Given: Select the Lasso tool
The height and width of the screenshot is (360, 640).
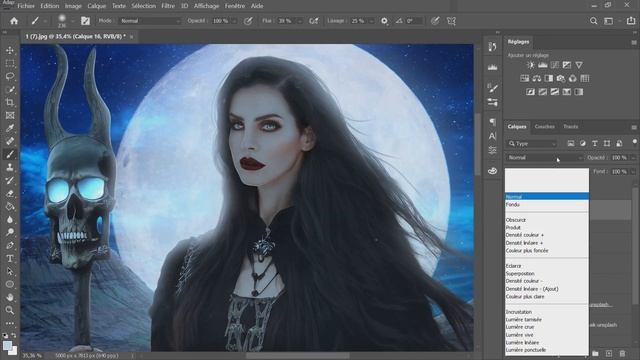Looking at the screenshot, I should click(x=10, y=76).
